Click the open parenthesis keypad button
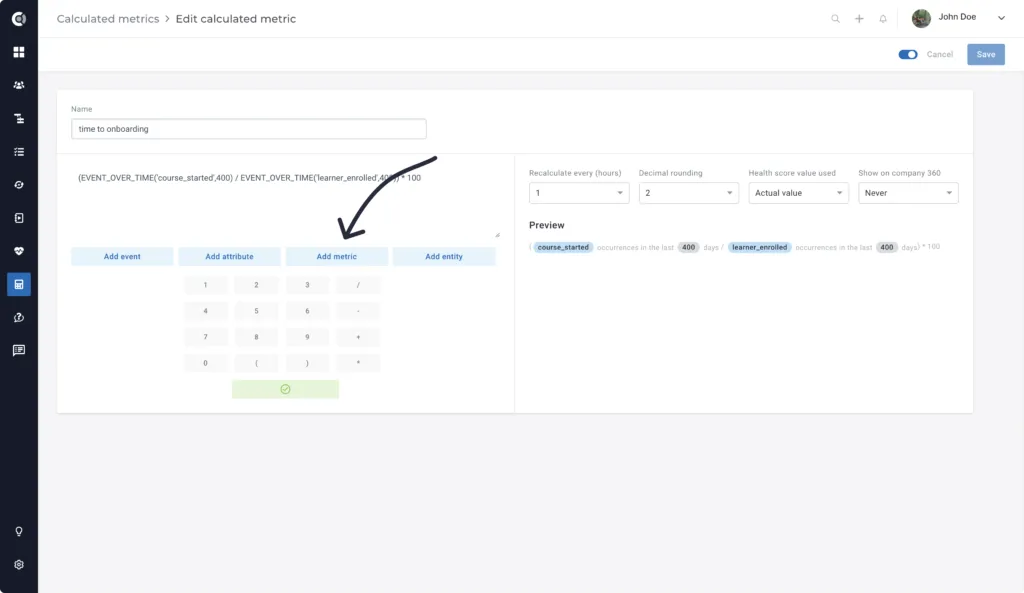The image size is (1024, 593). [256, 363]
